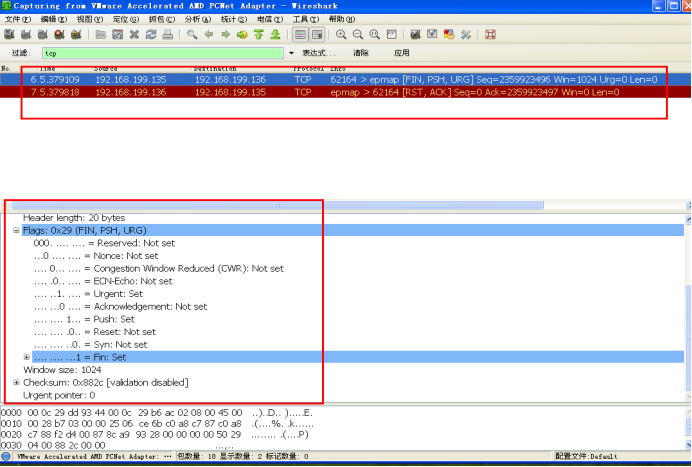Jump to the last packet icon

coord(275,34)
